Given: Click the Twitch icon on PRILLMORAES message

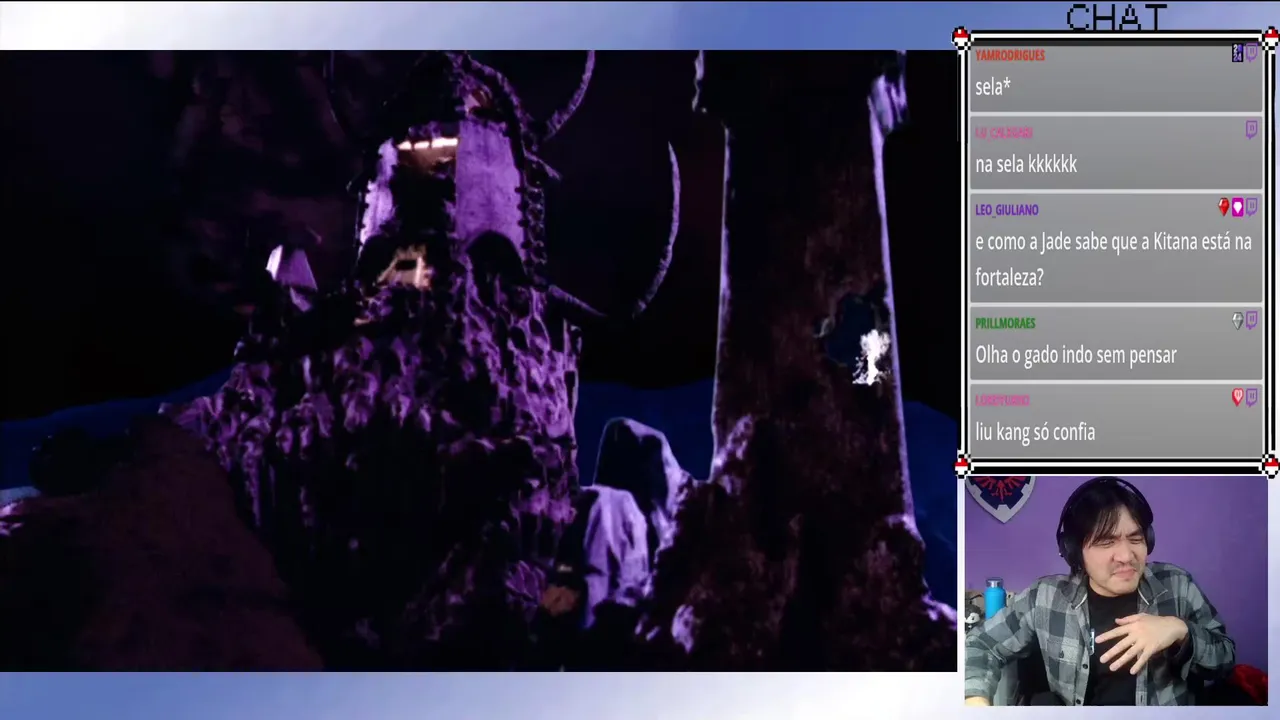Looking at the screenshot, I should [1251, 320].
